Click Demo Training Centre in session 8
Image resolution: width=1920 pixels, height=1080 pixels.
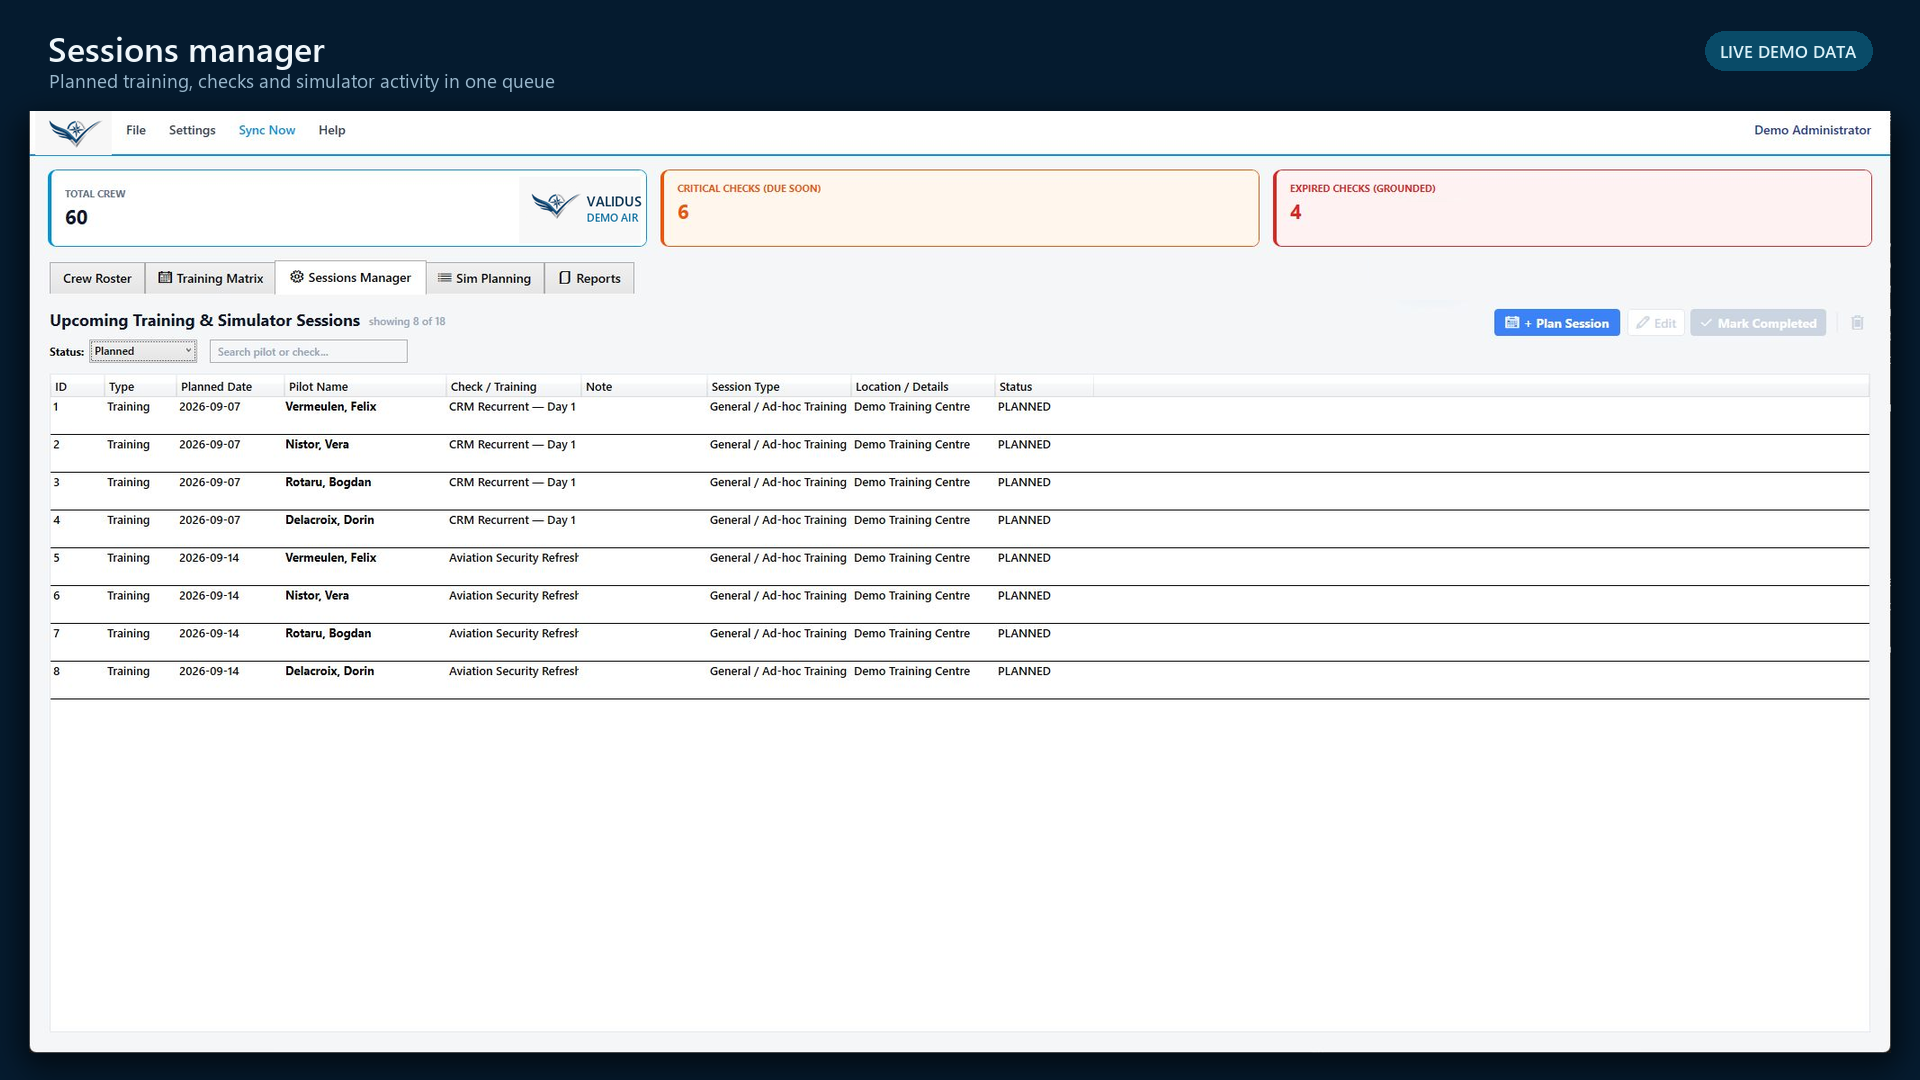point(912,672)
